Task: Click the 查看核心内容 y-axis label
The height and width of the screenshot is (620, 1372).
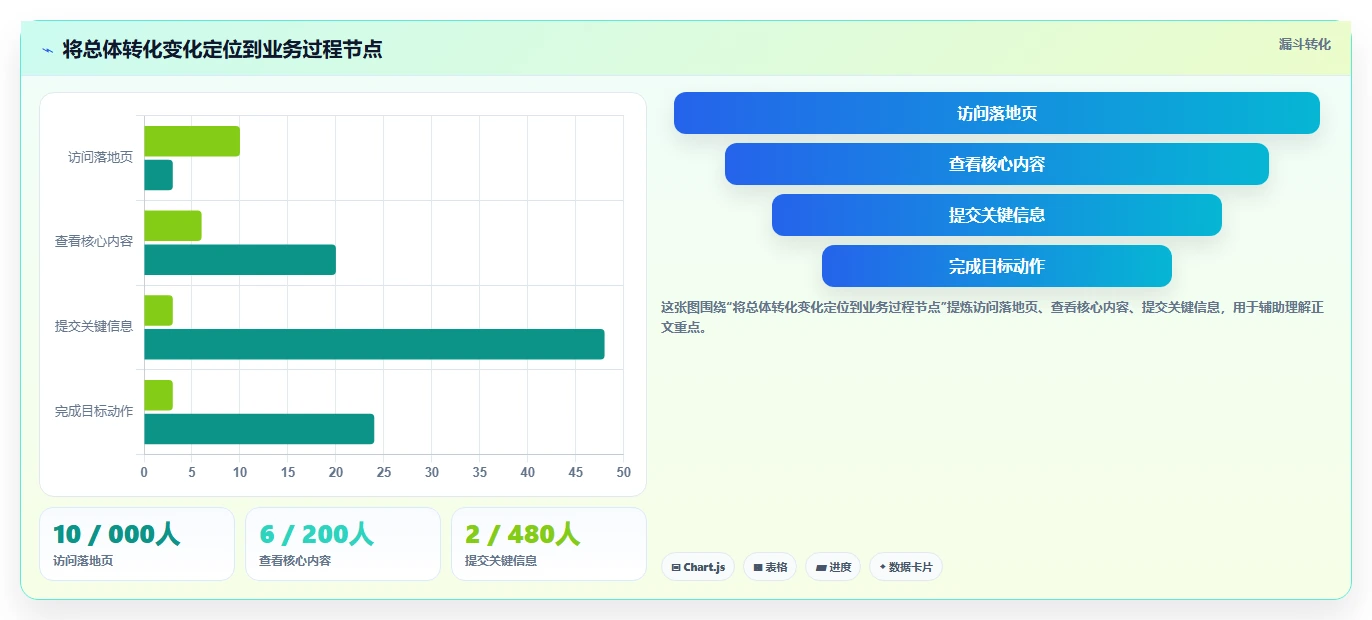Action: pos(94,242)
